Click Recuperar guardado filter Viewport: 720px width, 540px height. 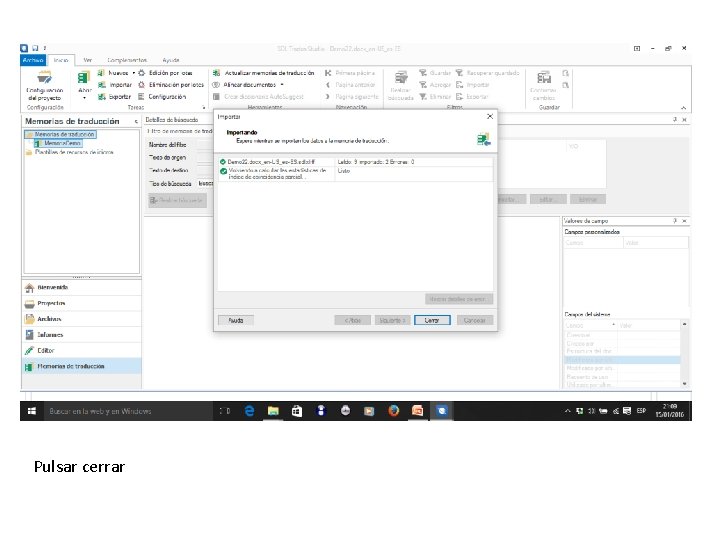pos(488,73)
